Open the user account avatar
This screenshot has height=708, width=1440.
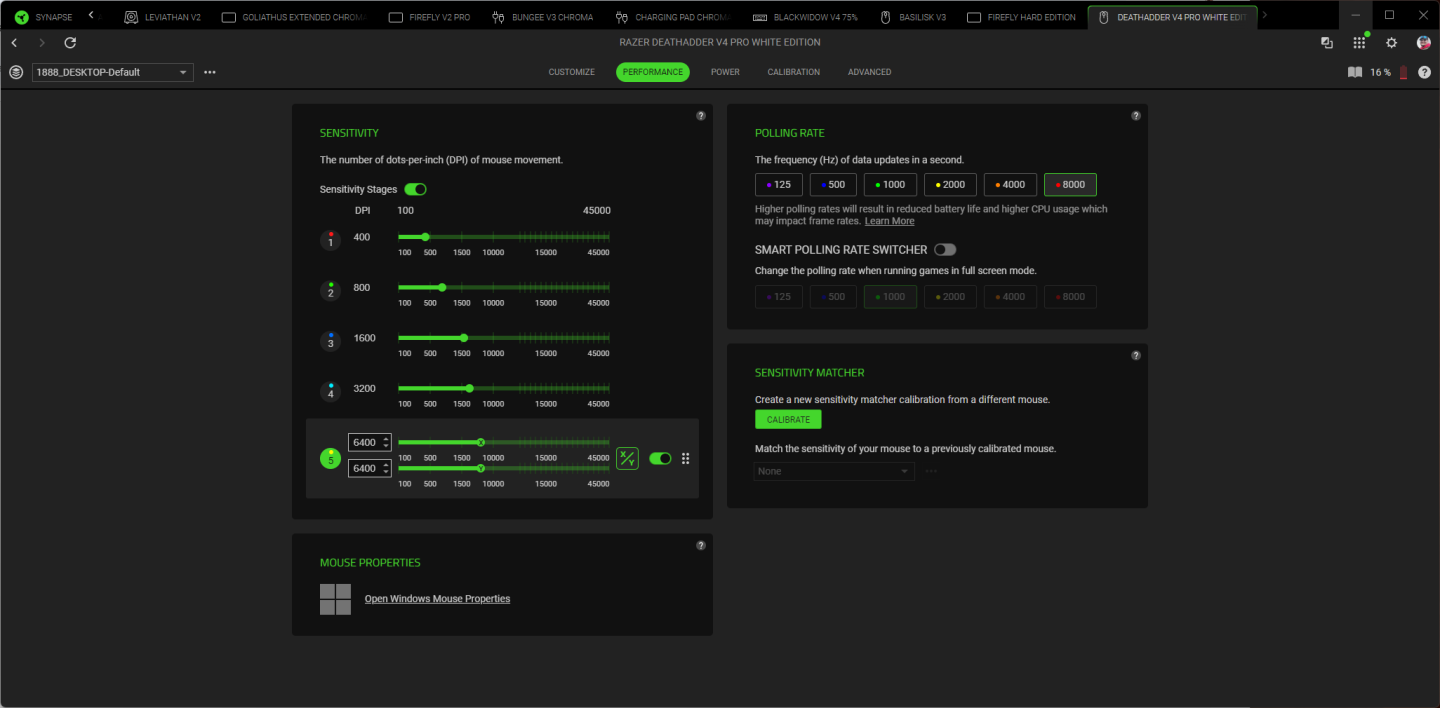click(1423, 43)
